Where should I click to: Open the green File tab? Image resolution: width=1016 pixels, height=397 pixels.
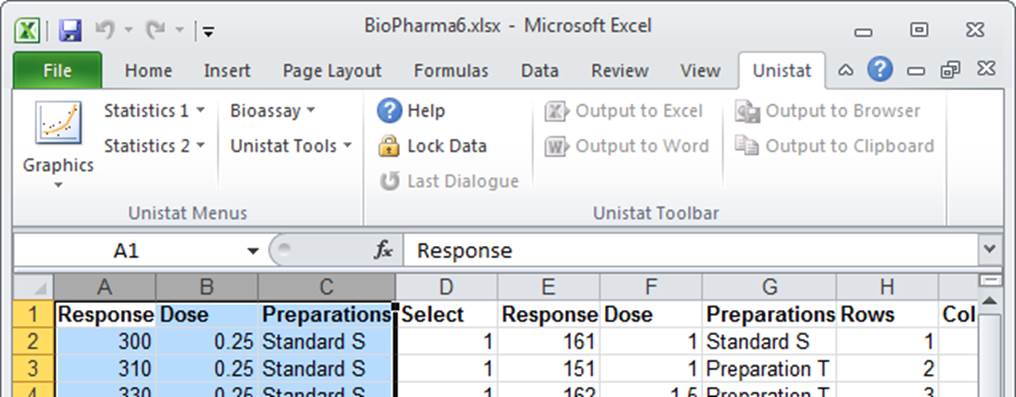[x=57, y=71]
